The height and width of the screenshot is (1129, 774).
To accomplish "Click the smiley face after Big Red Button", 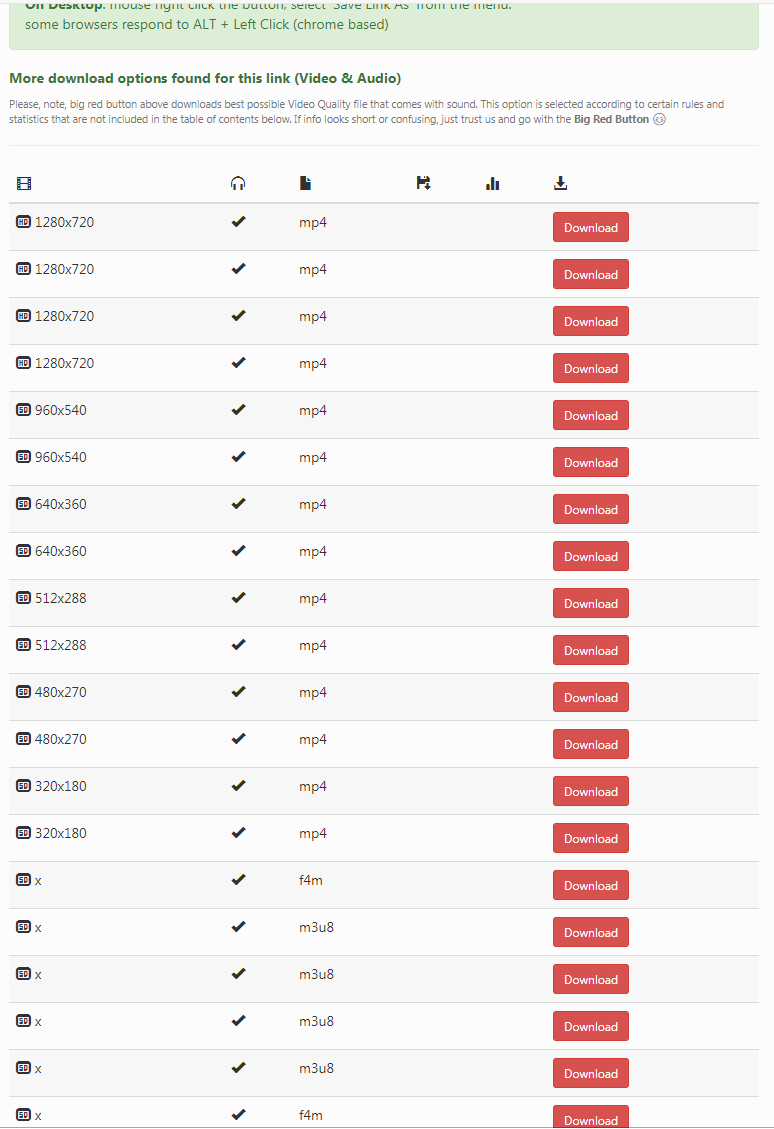I will pos(659,120).
